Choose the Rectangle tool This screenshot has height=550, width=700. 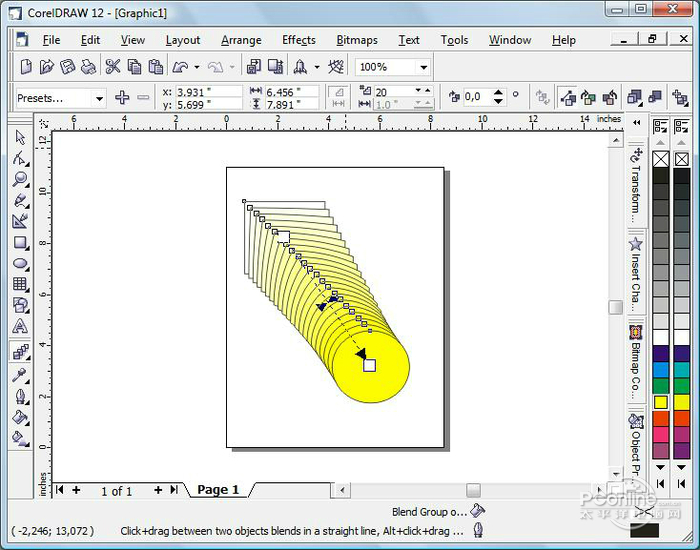tap(20, 242)
